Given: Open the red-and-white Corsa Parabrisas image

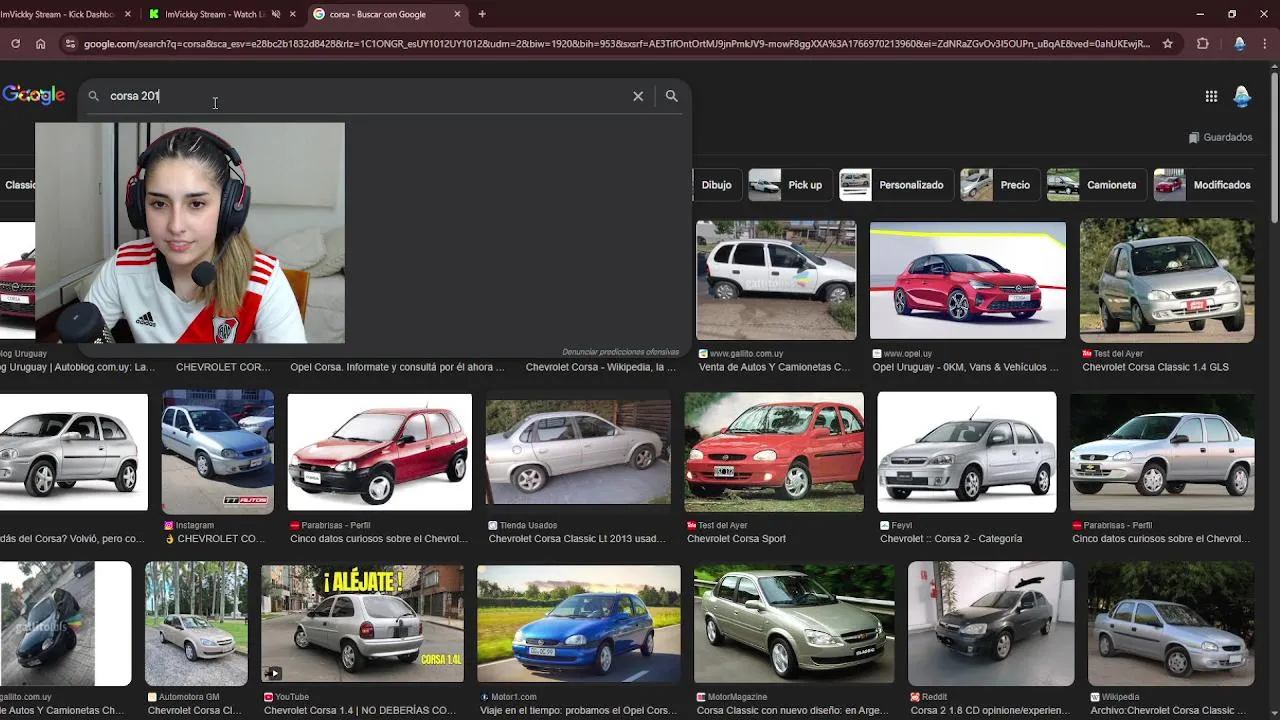Looking at the screenshot, I should [x=380, y=452].
